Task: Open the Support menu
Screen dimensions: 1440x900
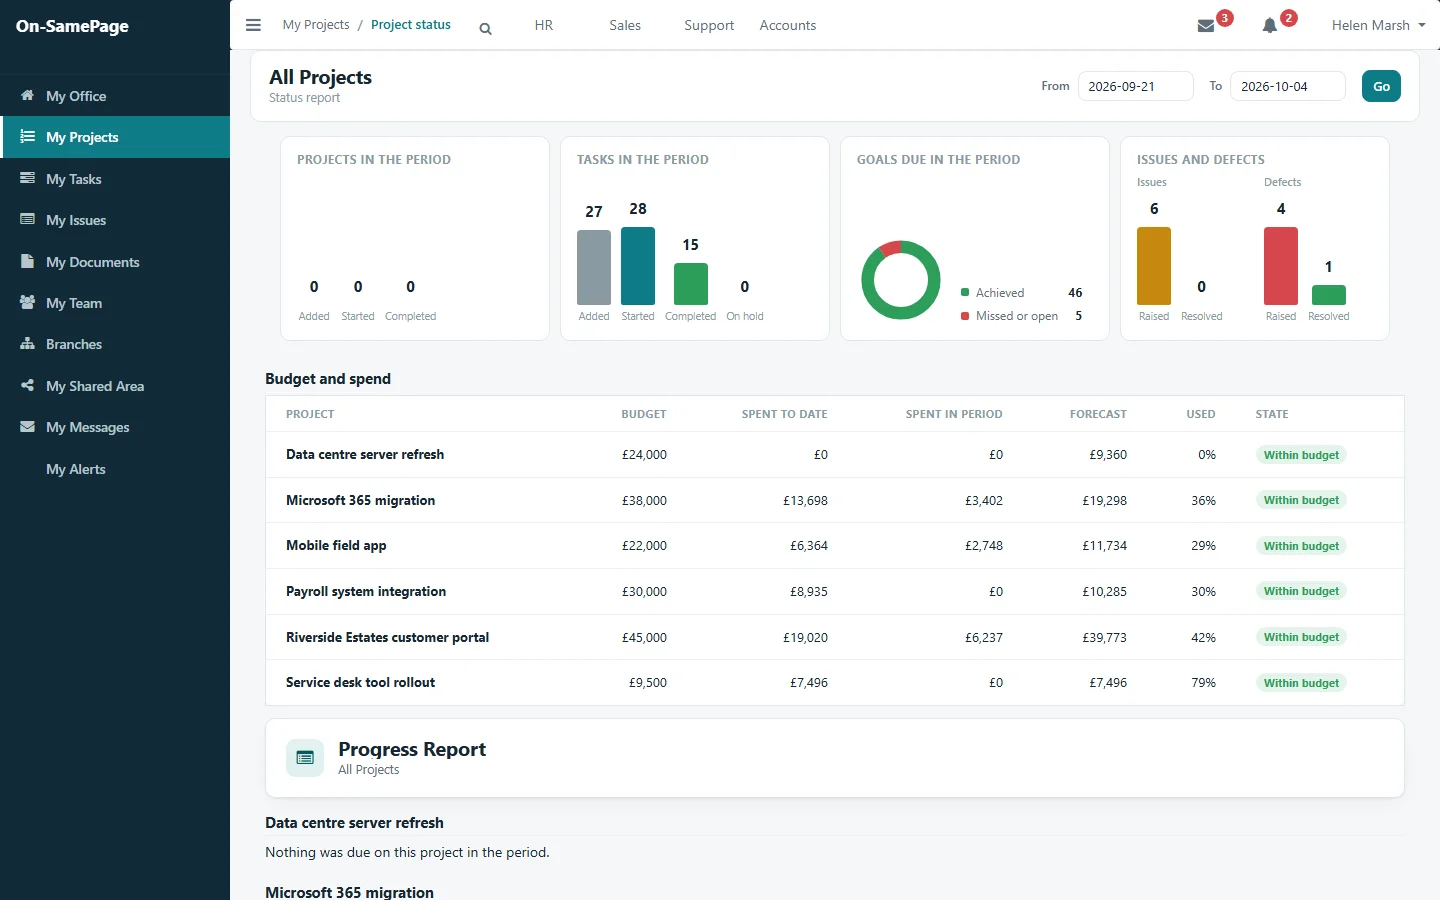Action: [x=709, y=25]
